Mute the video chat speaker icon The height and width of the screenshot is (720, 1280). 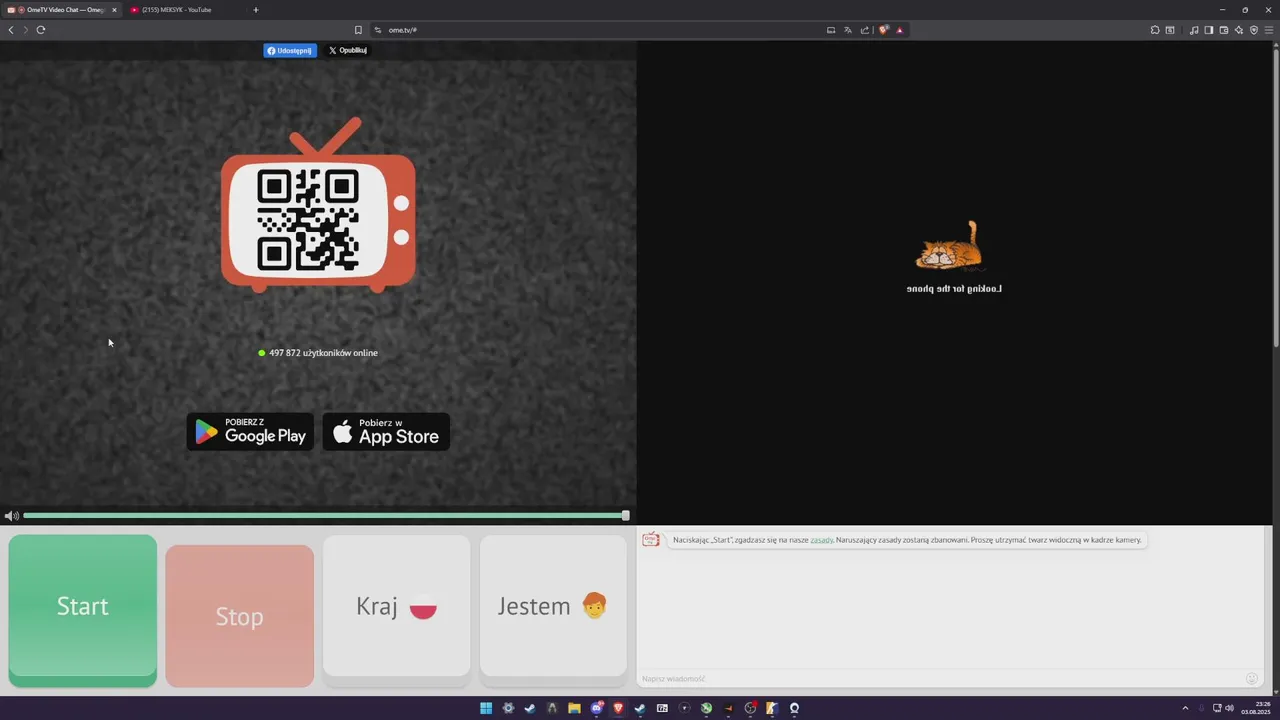11,516
